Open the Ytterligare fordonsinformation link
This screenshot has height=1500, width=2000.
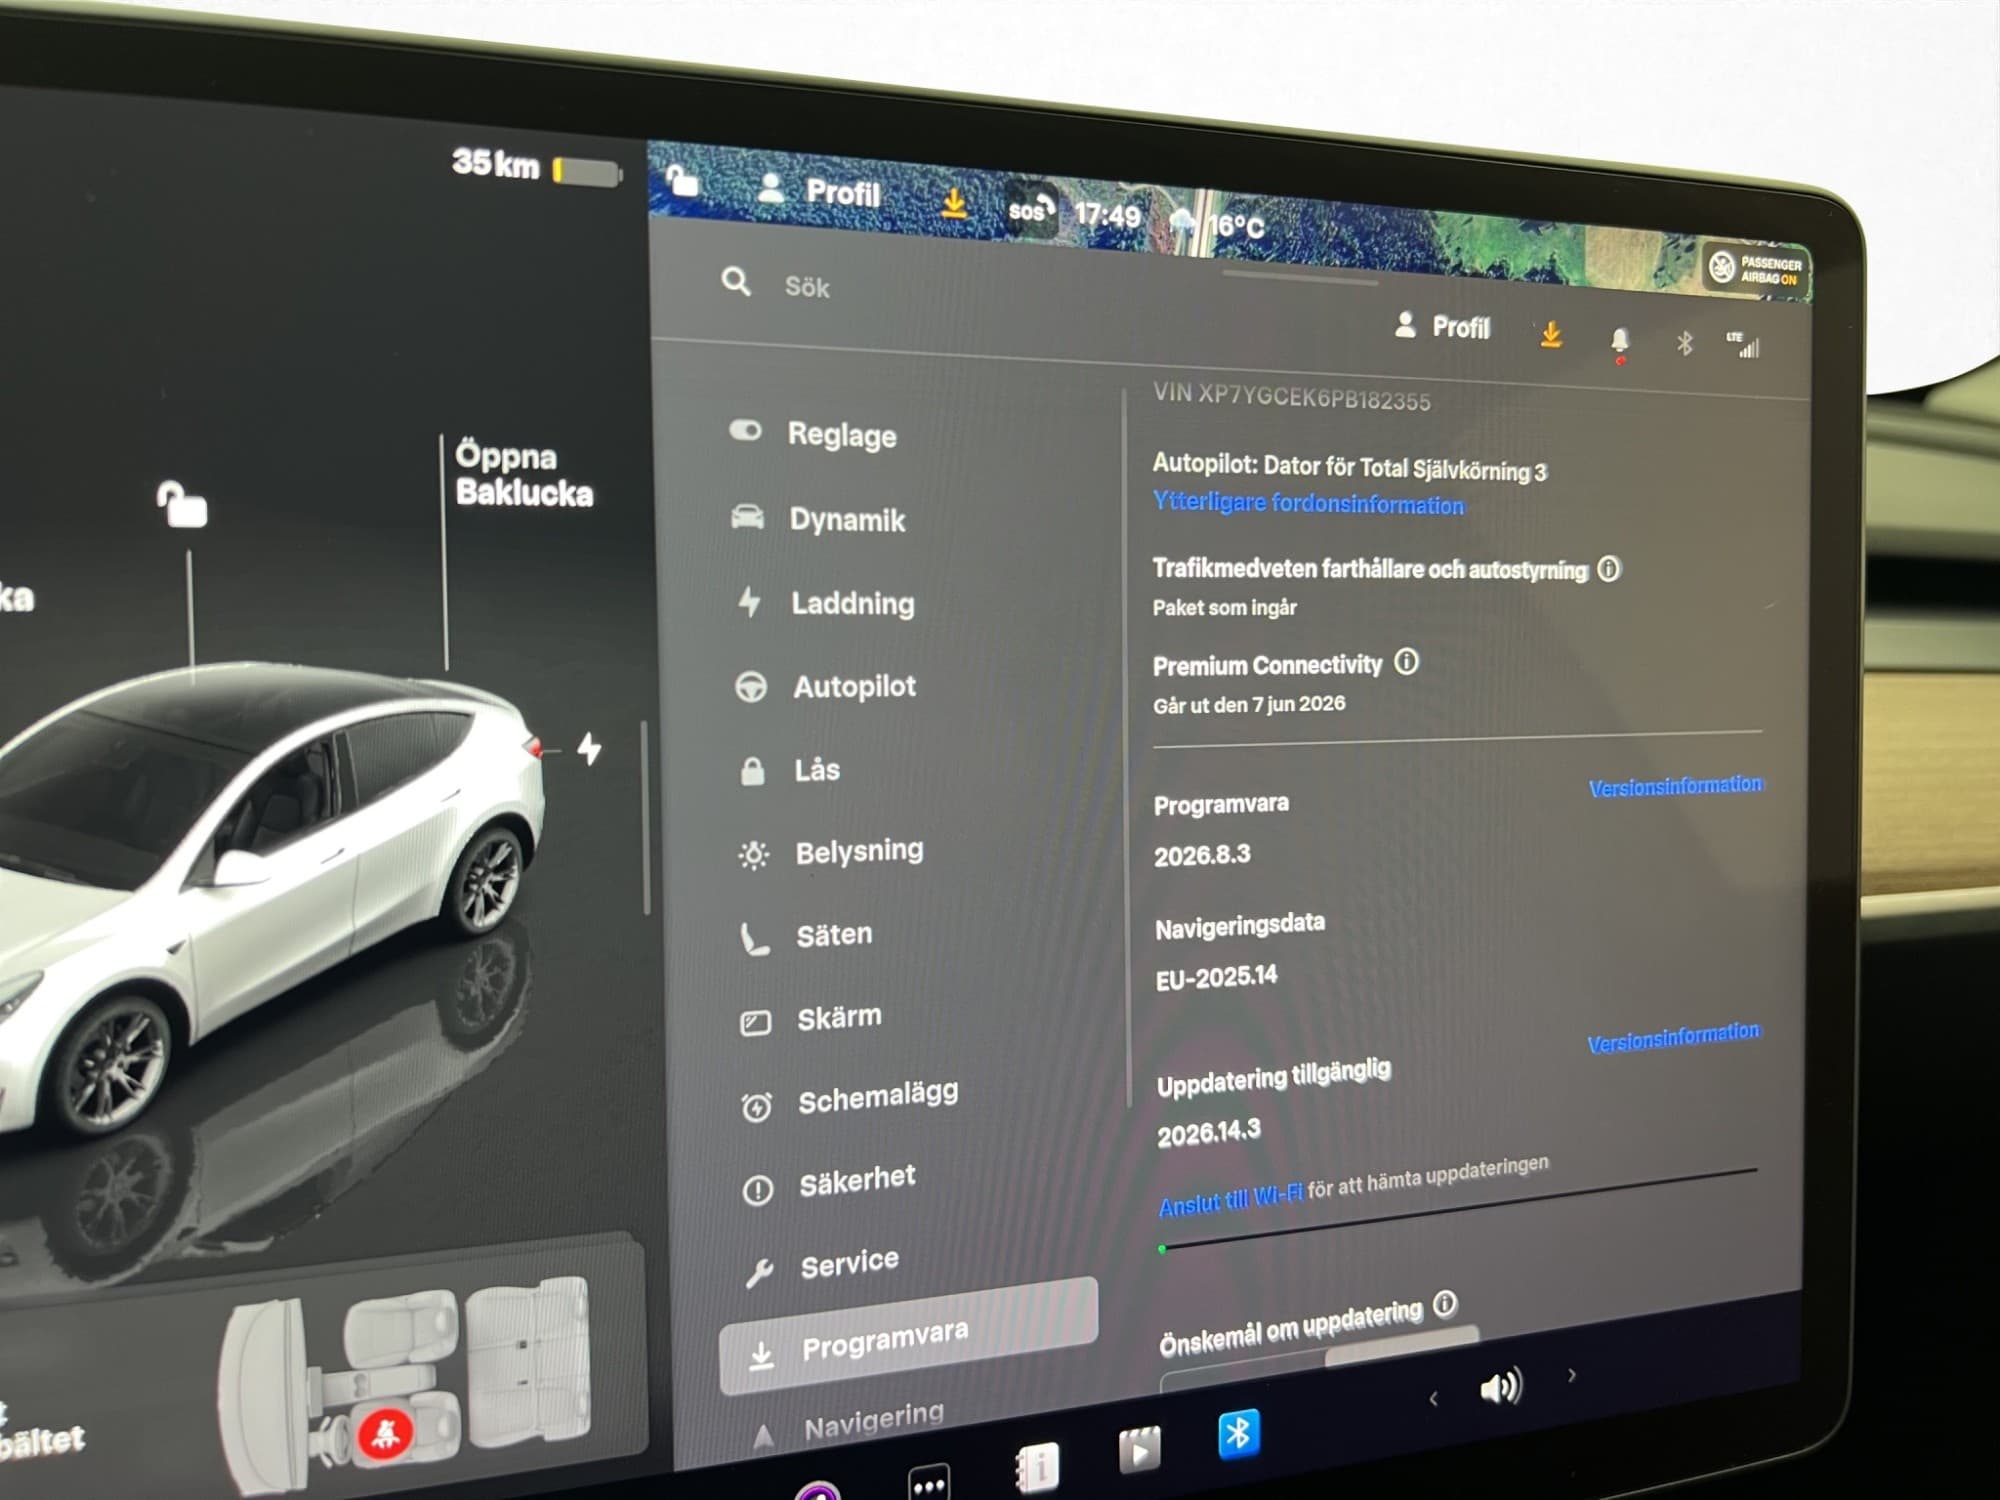[x=1308, y=502]
